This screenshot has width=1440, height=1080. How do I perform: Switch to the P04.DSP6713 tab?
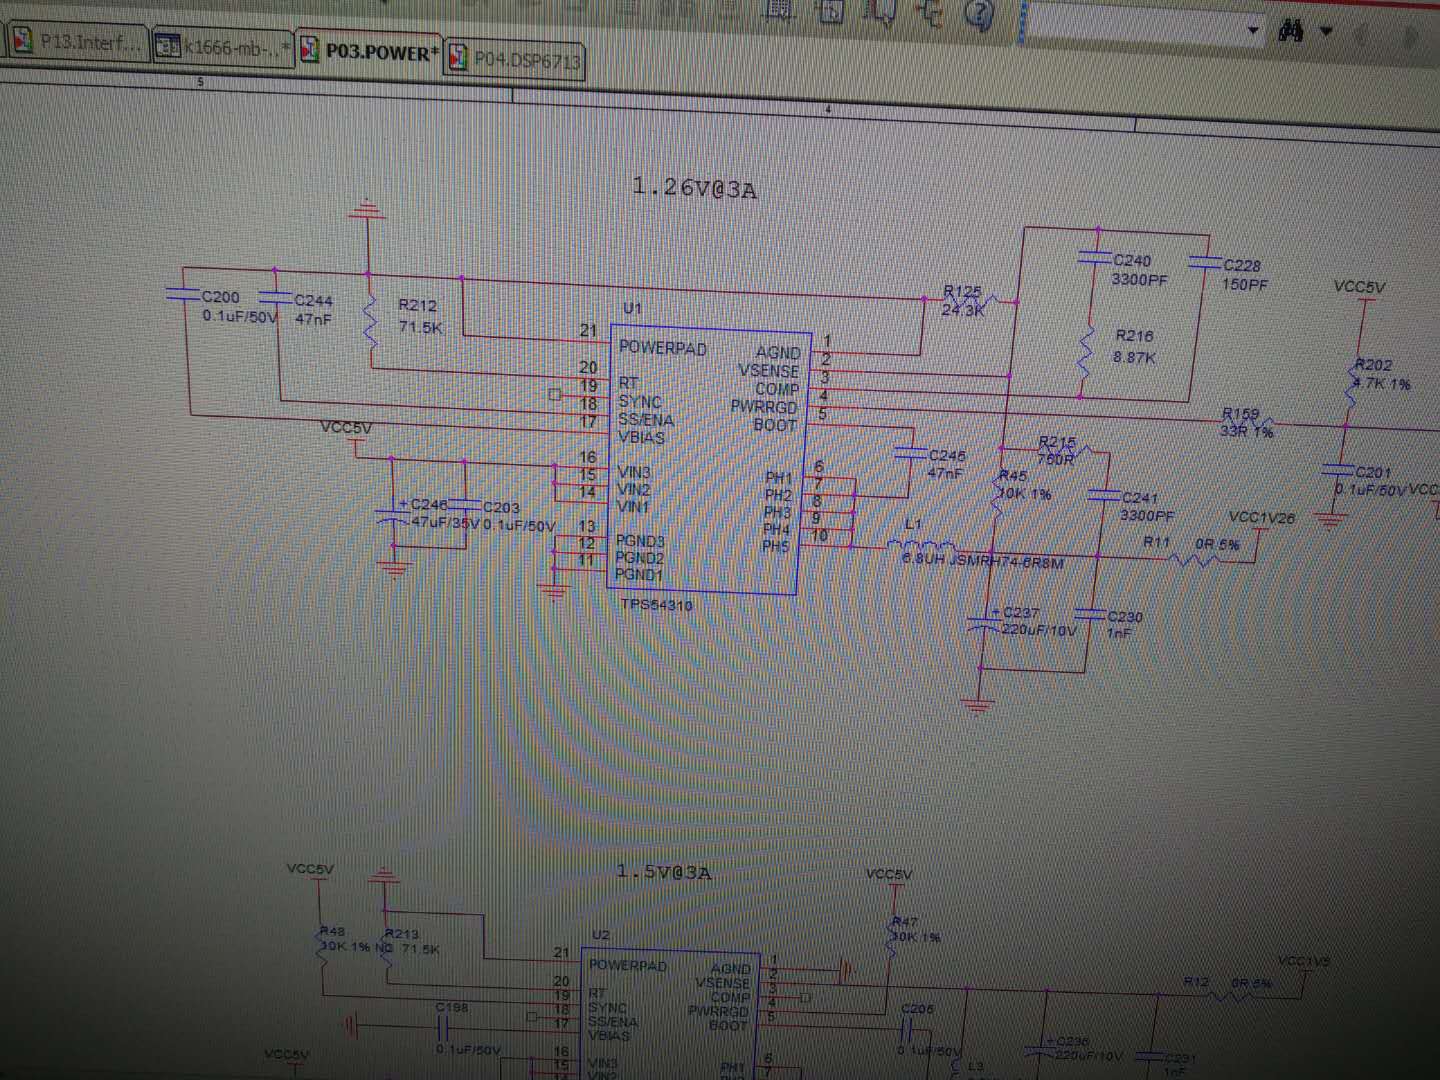[x=513, y=59]
